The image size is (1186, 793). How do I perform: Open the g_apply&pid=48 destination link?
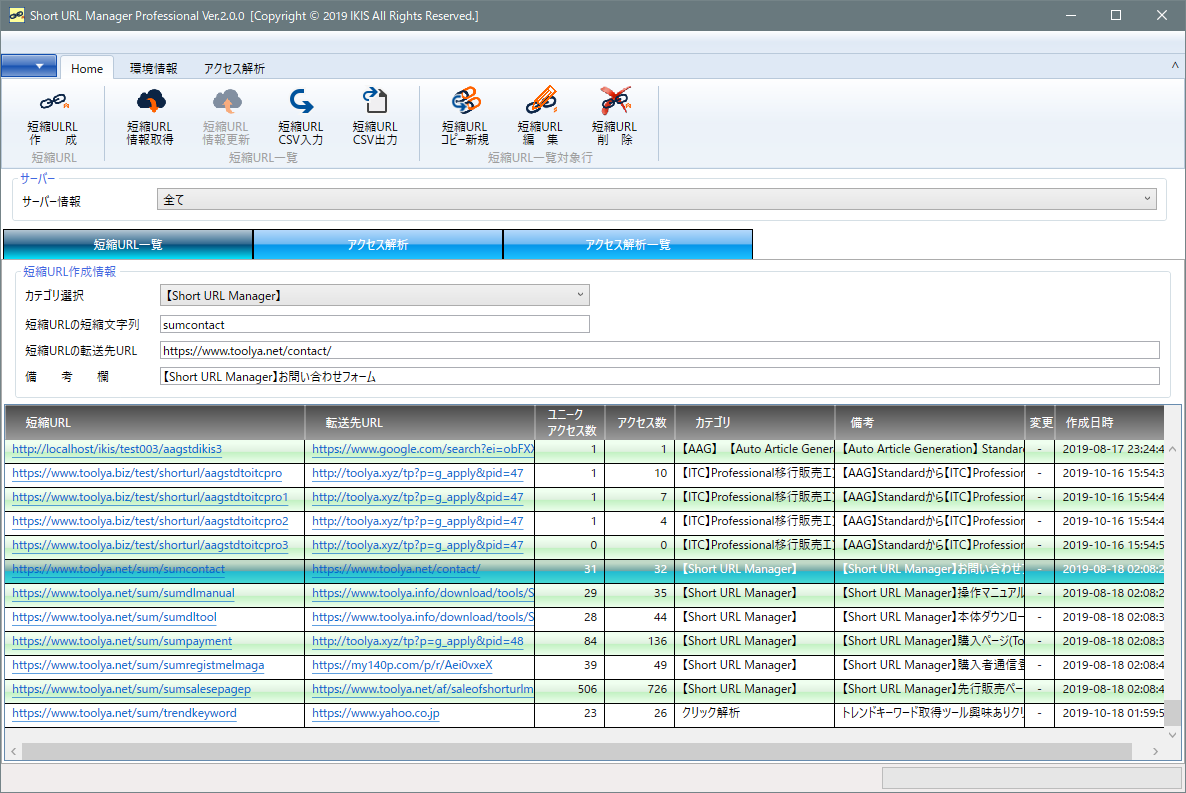[418, 641]
